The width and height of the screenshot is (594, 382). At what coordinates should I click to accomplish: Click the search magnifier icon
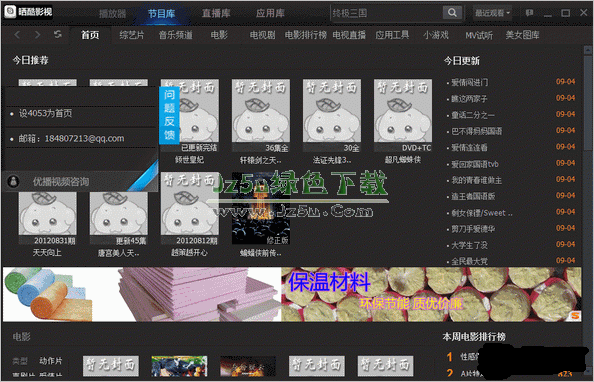coord(452,13)
